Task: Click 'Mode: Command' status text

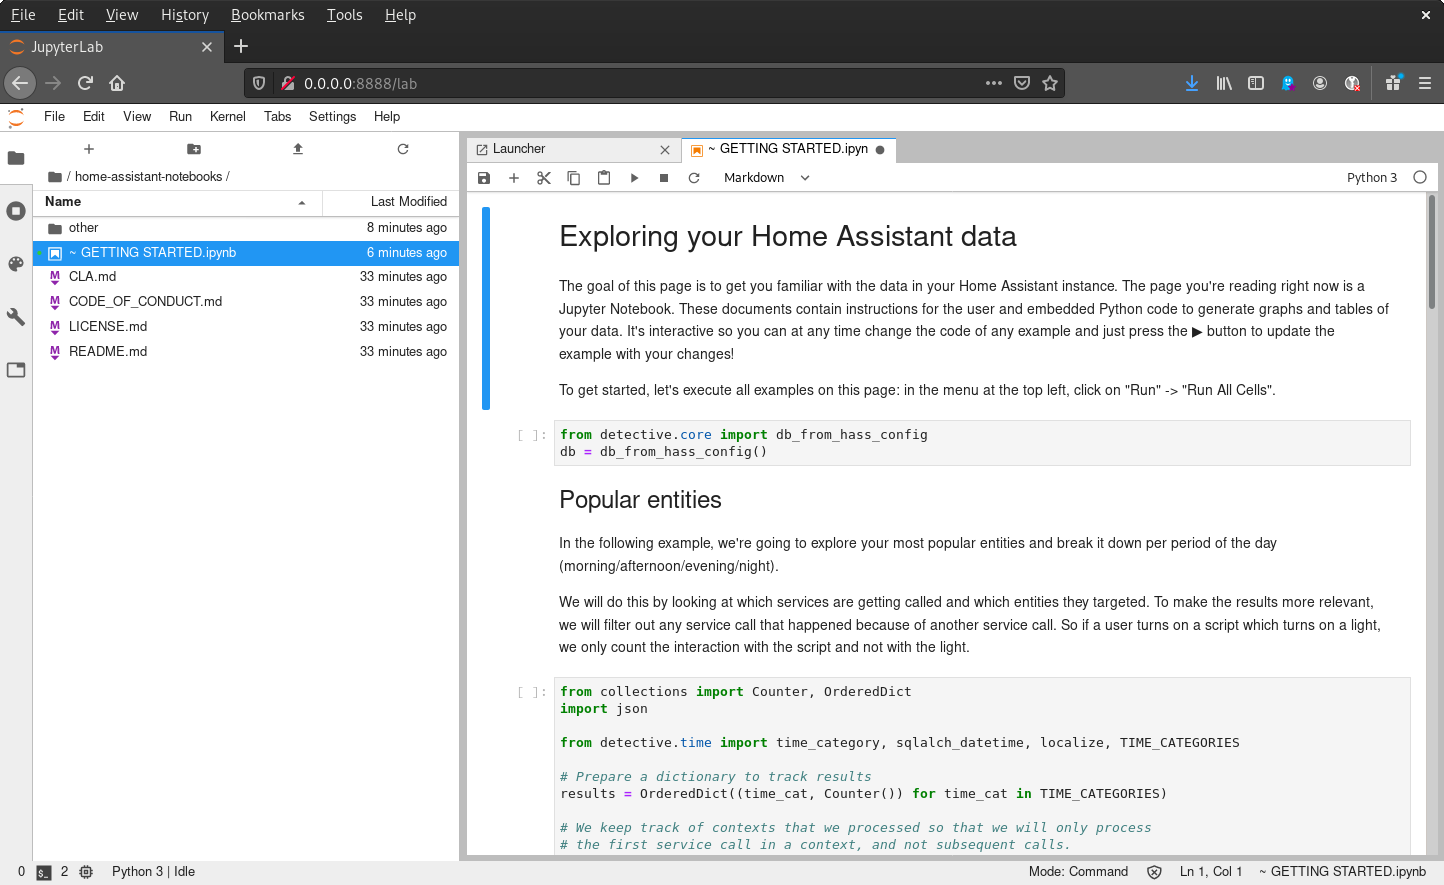Action: [x=1078, y=872]
